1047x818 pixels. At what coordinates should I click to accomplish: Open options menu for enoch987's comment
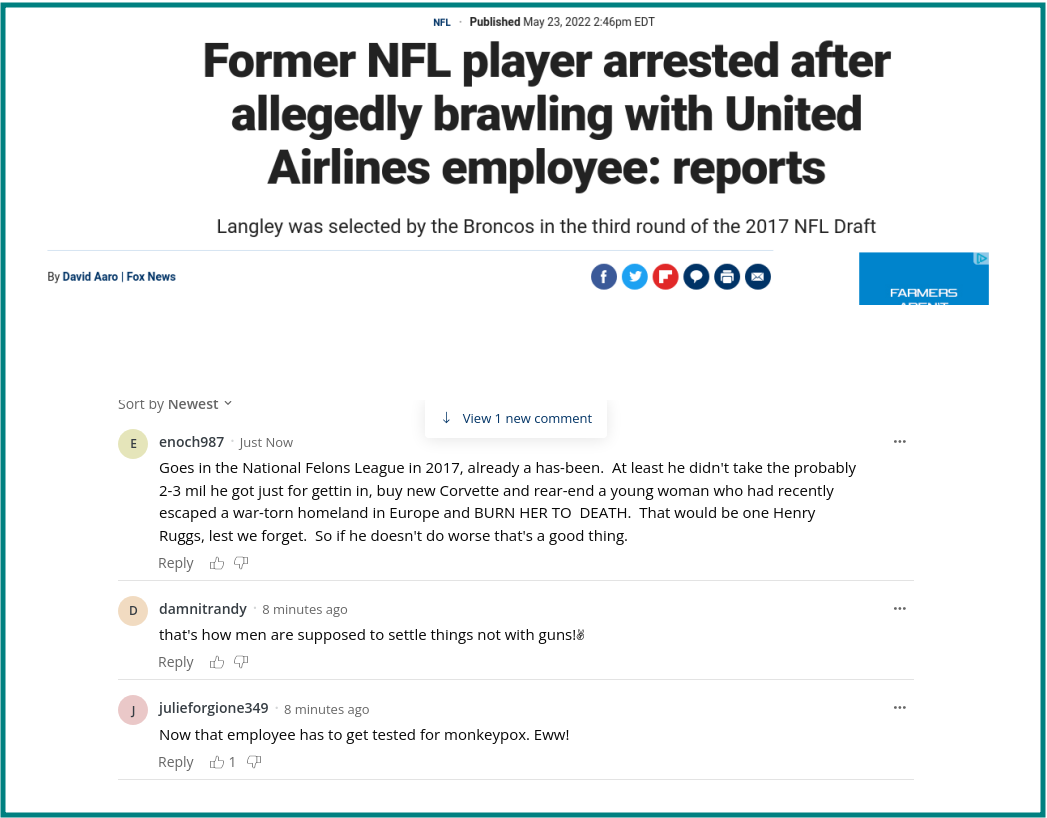(x=899, y=441)
